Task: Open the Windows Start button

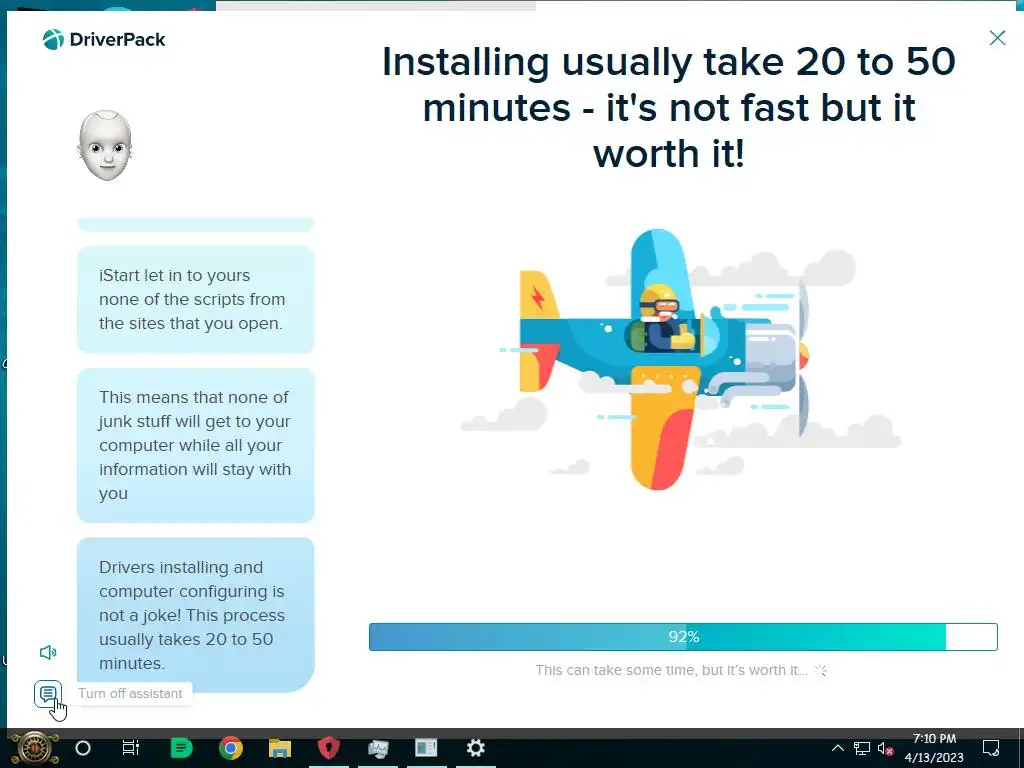Action: pyautogui.click(x=35, y=748)
